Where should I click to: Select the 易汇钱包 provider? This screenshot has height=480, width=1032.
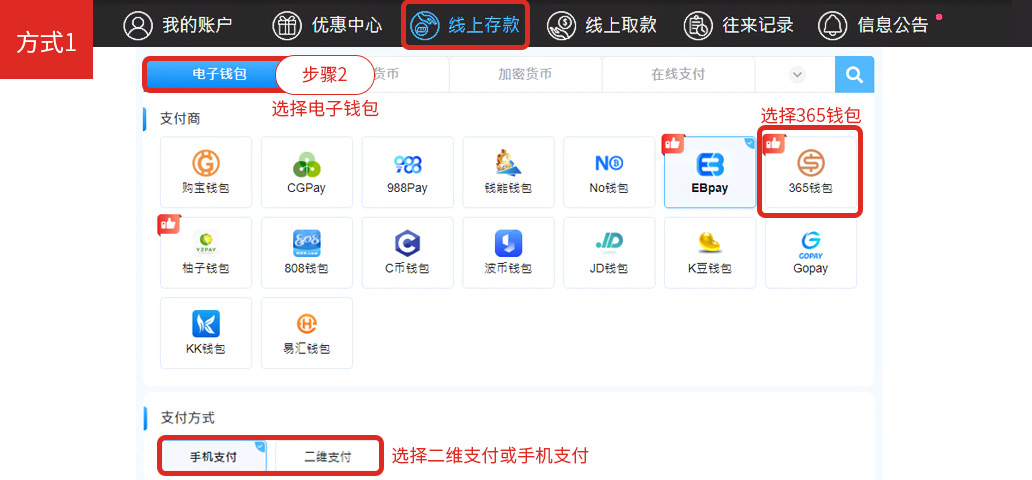click(307, 333)
